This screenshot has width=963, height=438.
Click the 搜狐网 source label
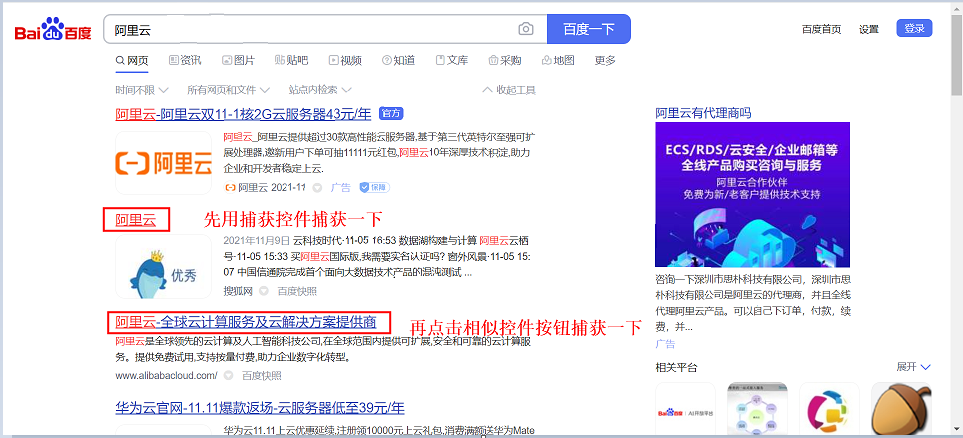[x=238, y=291]
